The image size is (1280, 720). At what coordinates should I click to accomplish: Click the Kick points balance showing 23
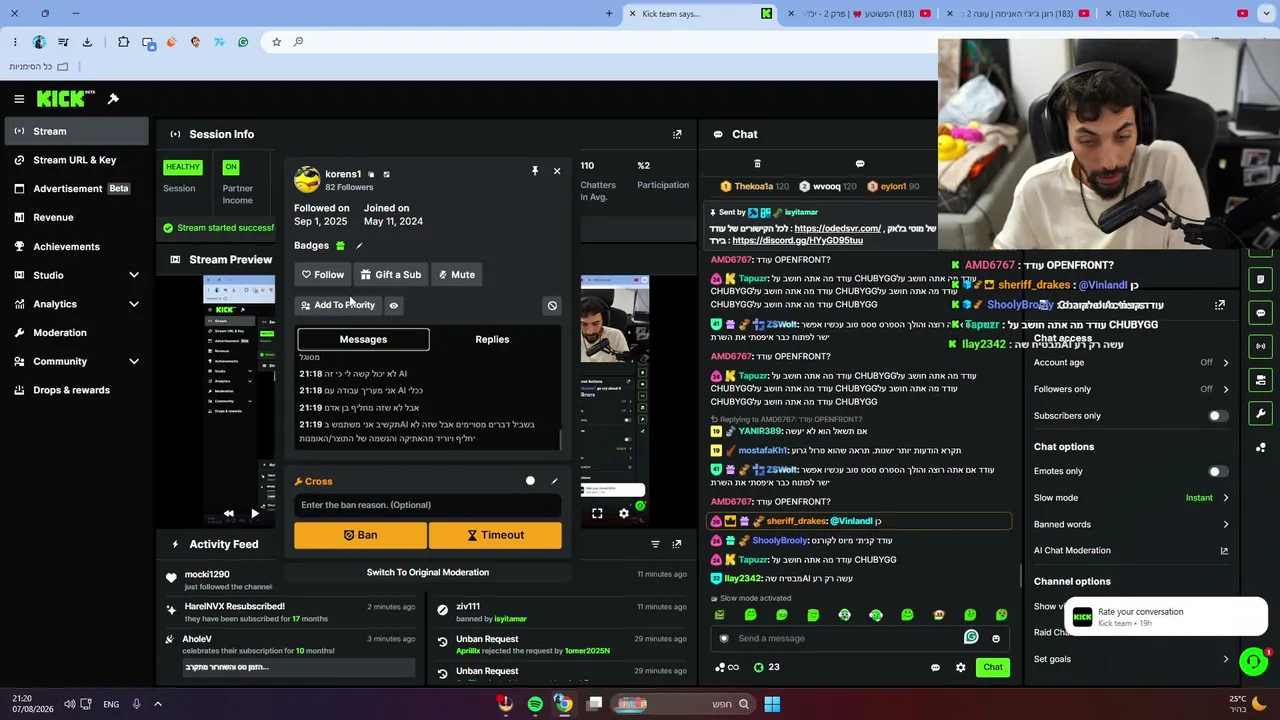766,667
